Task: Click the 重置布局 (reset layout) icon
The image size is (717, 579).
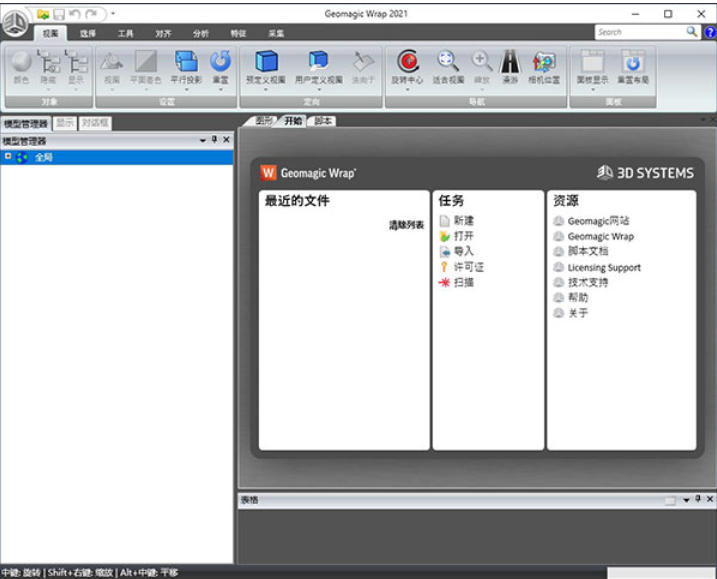Action: [633, 62]
